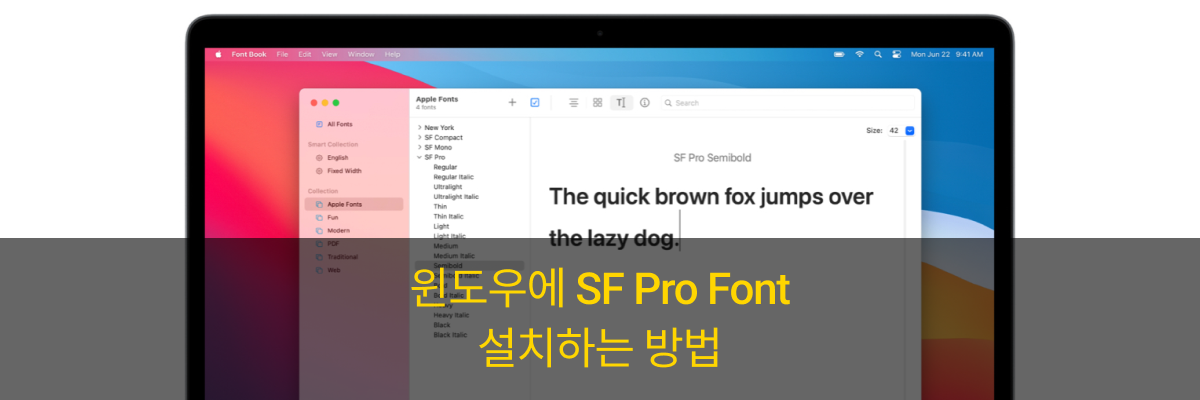Click the Apple Fonts title in toolbar
1200x400 pixels.
point(437,99)
